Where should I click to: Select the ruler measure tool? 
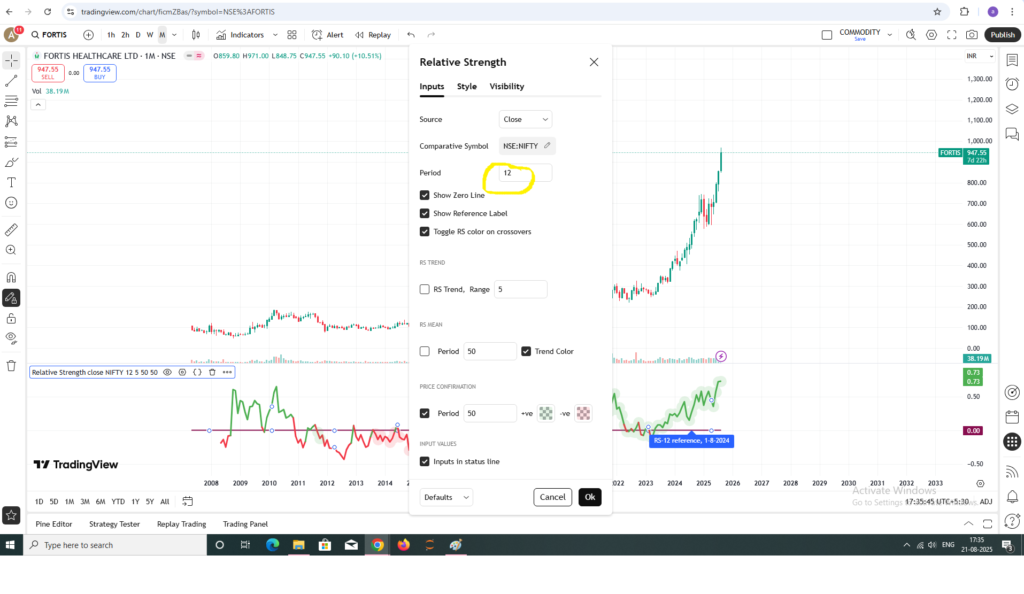click(x=11, y=230)
